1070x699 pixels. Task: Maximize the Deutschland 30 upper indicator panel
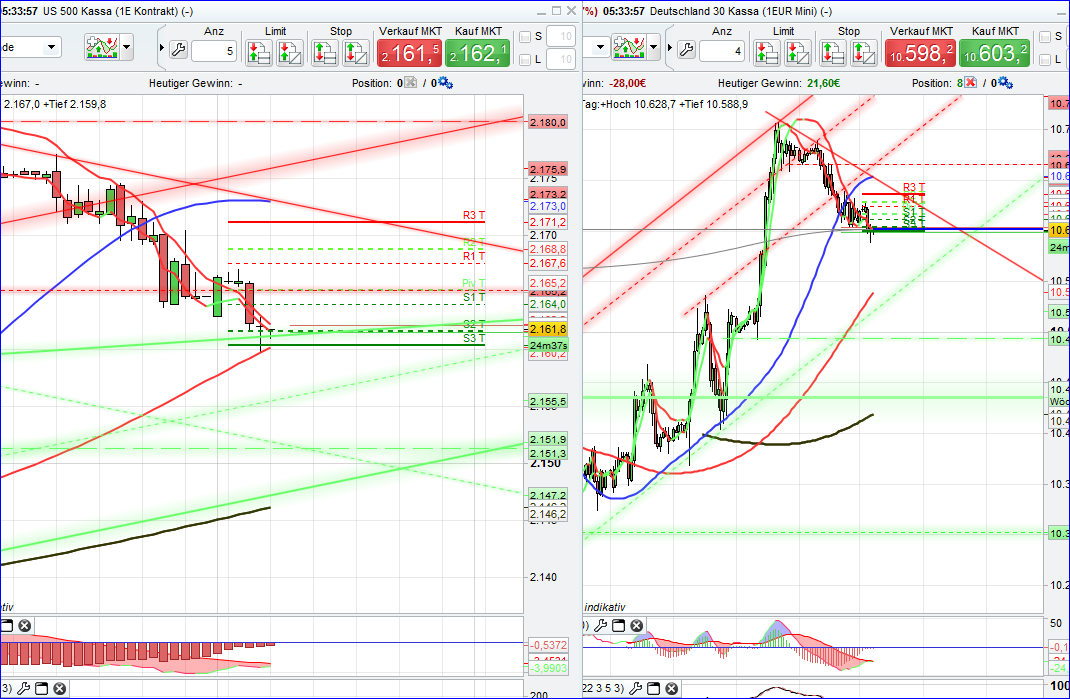pos(618,625)
